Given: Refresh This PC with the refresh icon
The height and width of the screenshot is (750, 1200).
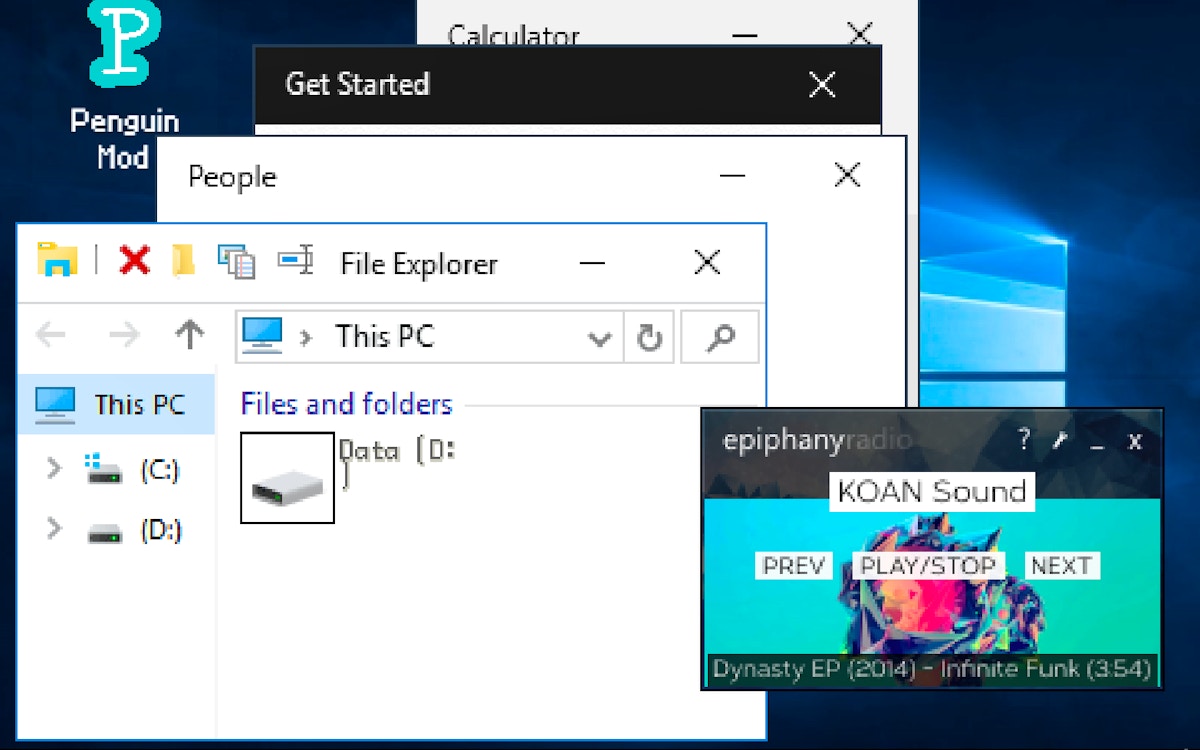Looking at the screenshot, I should [648, 337].
